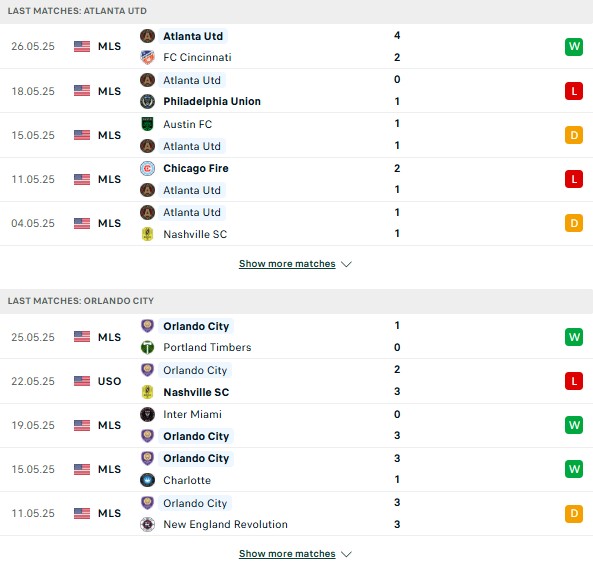
Task: Click the red L badge for Philadelphia Union match
Action: pyautogui.click(x=574, y=91)
